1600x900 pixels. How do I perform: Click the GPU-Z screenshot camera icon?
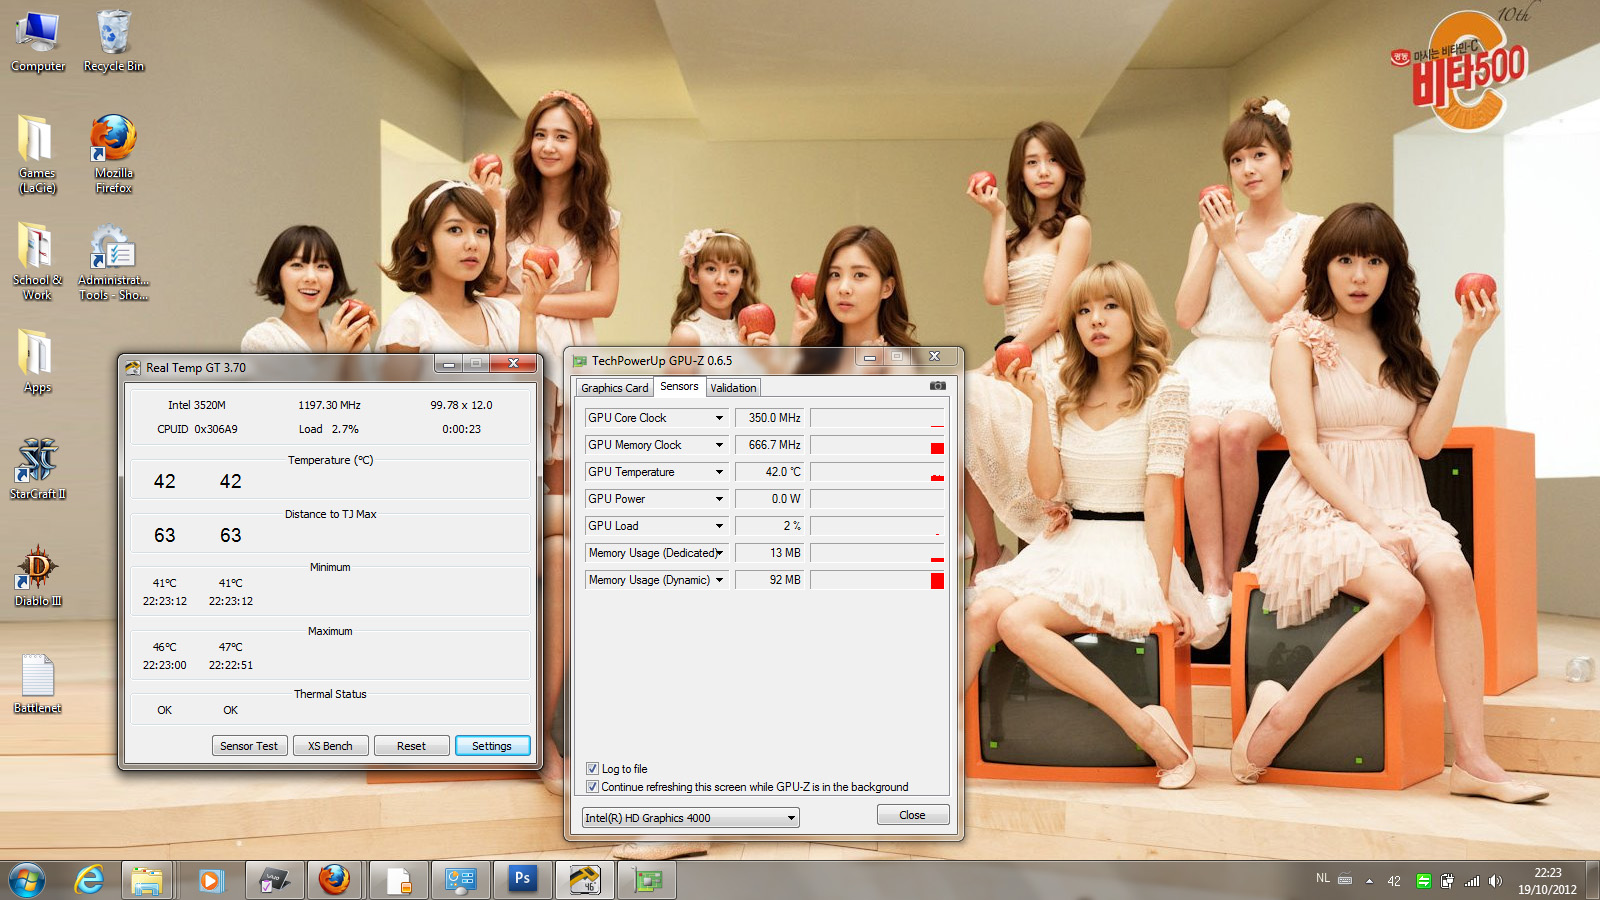coord(937,386)
